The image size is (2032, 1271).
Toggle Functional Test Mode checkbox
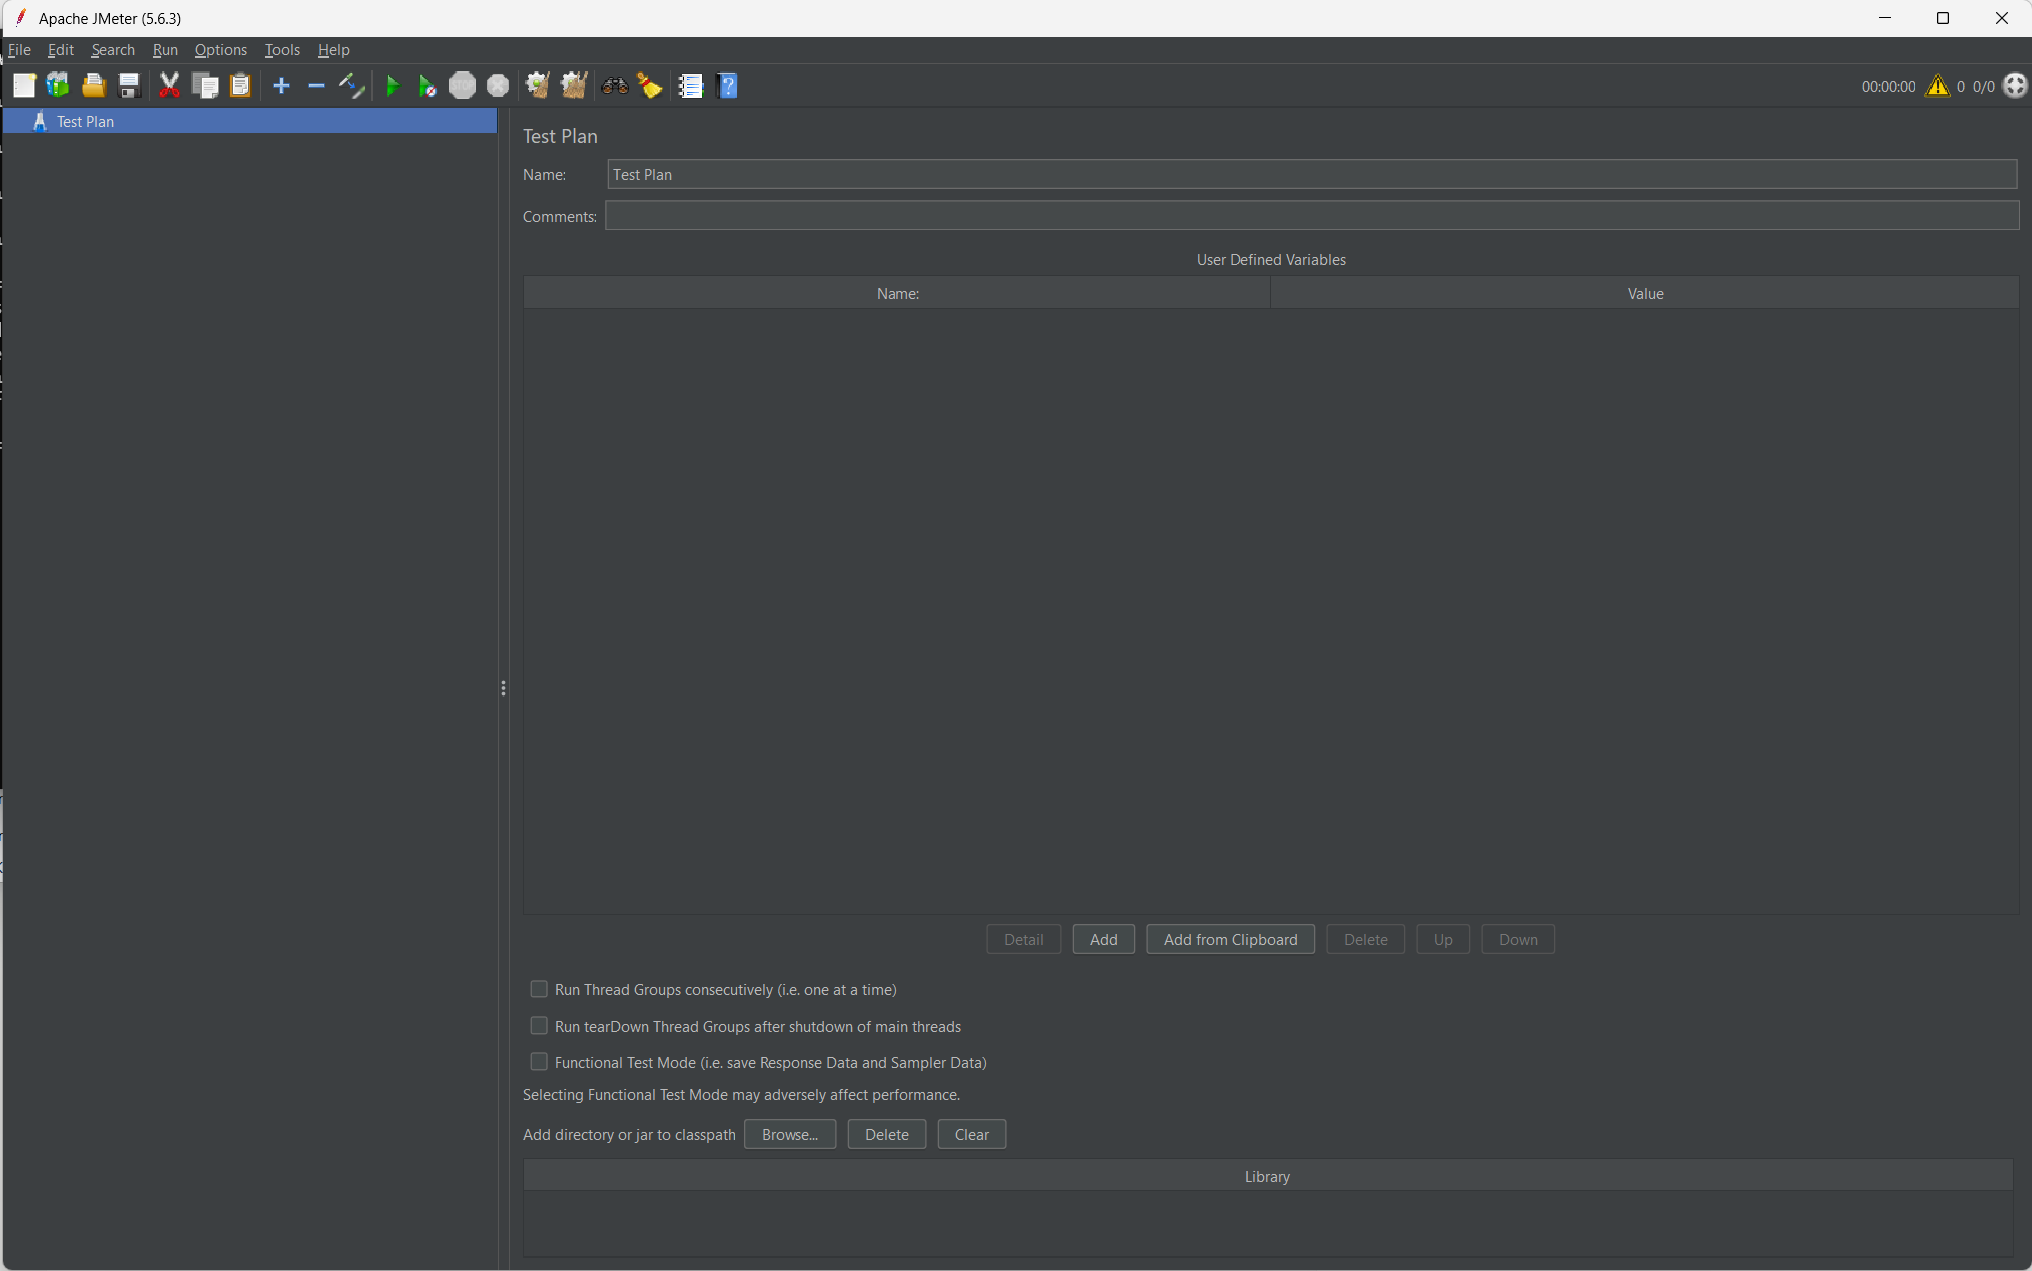tap(539, 1062)
